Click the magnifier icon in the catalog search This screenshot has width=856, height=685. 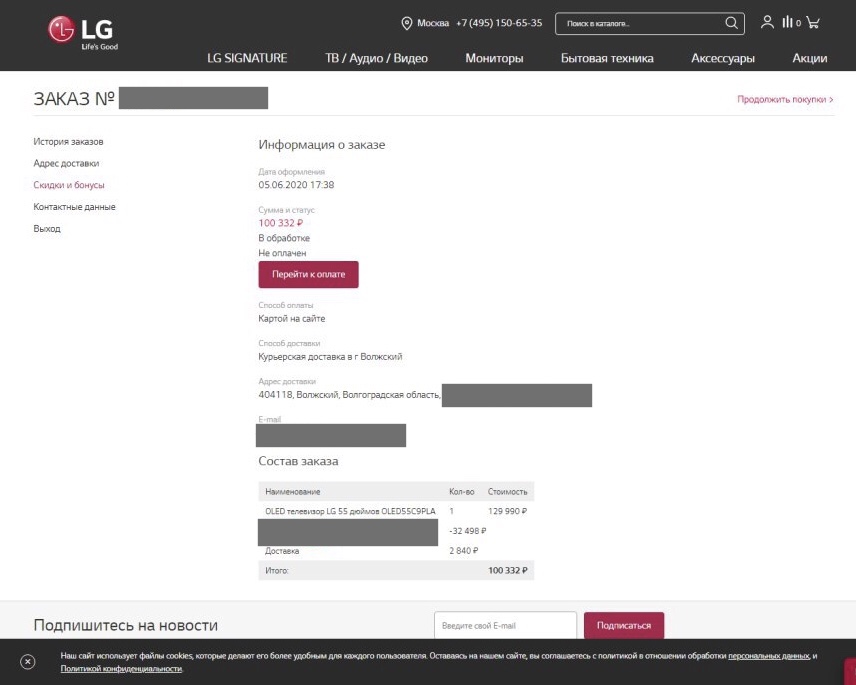pos(732,23)
